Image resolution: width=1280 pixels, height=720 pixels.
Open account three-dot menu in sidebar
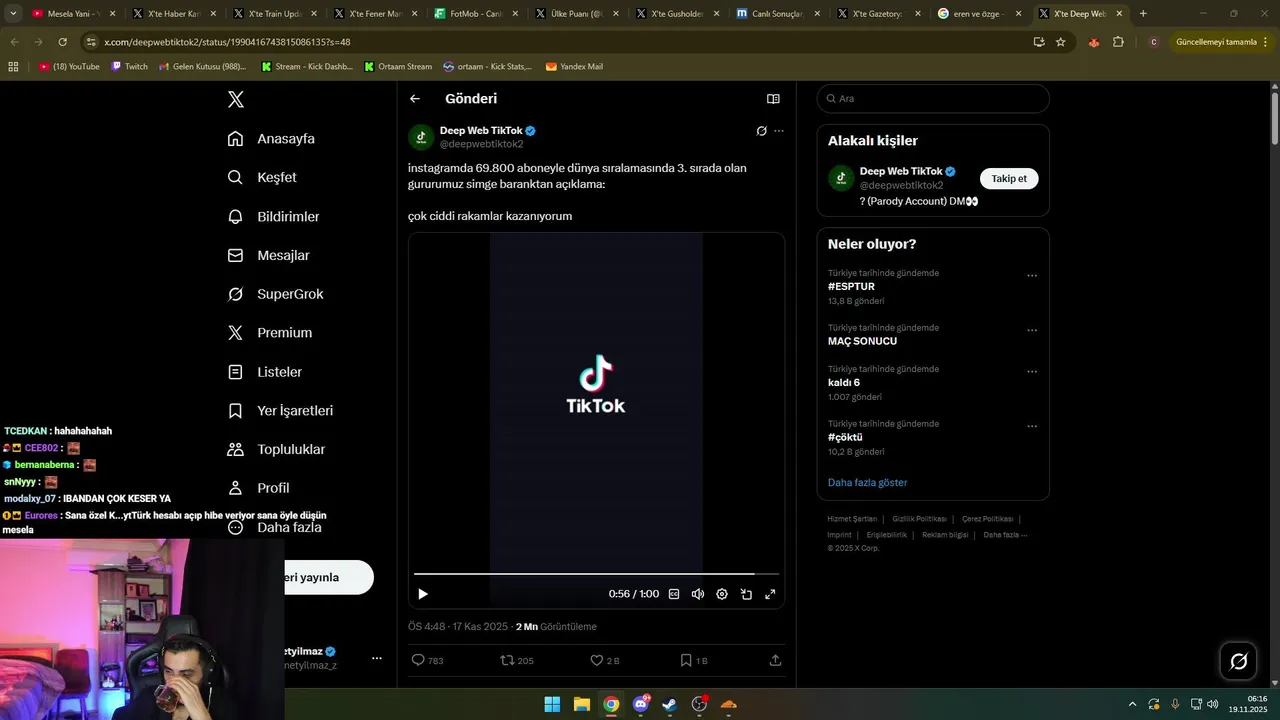click(x=377, y=658)
